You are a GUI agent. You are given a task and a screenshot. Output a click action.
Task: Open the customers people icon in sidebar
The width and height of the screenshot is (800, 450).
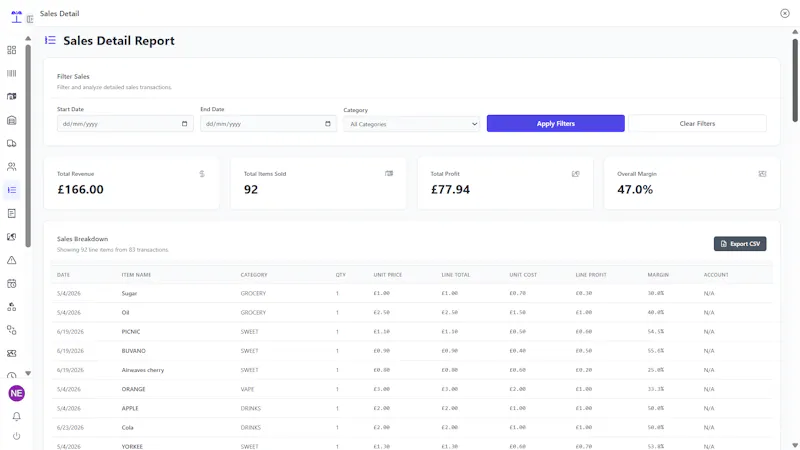pyautogui.click(x=12, y=167)
